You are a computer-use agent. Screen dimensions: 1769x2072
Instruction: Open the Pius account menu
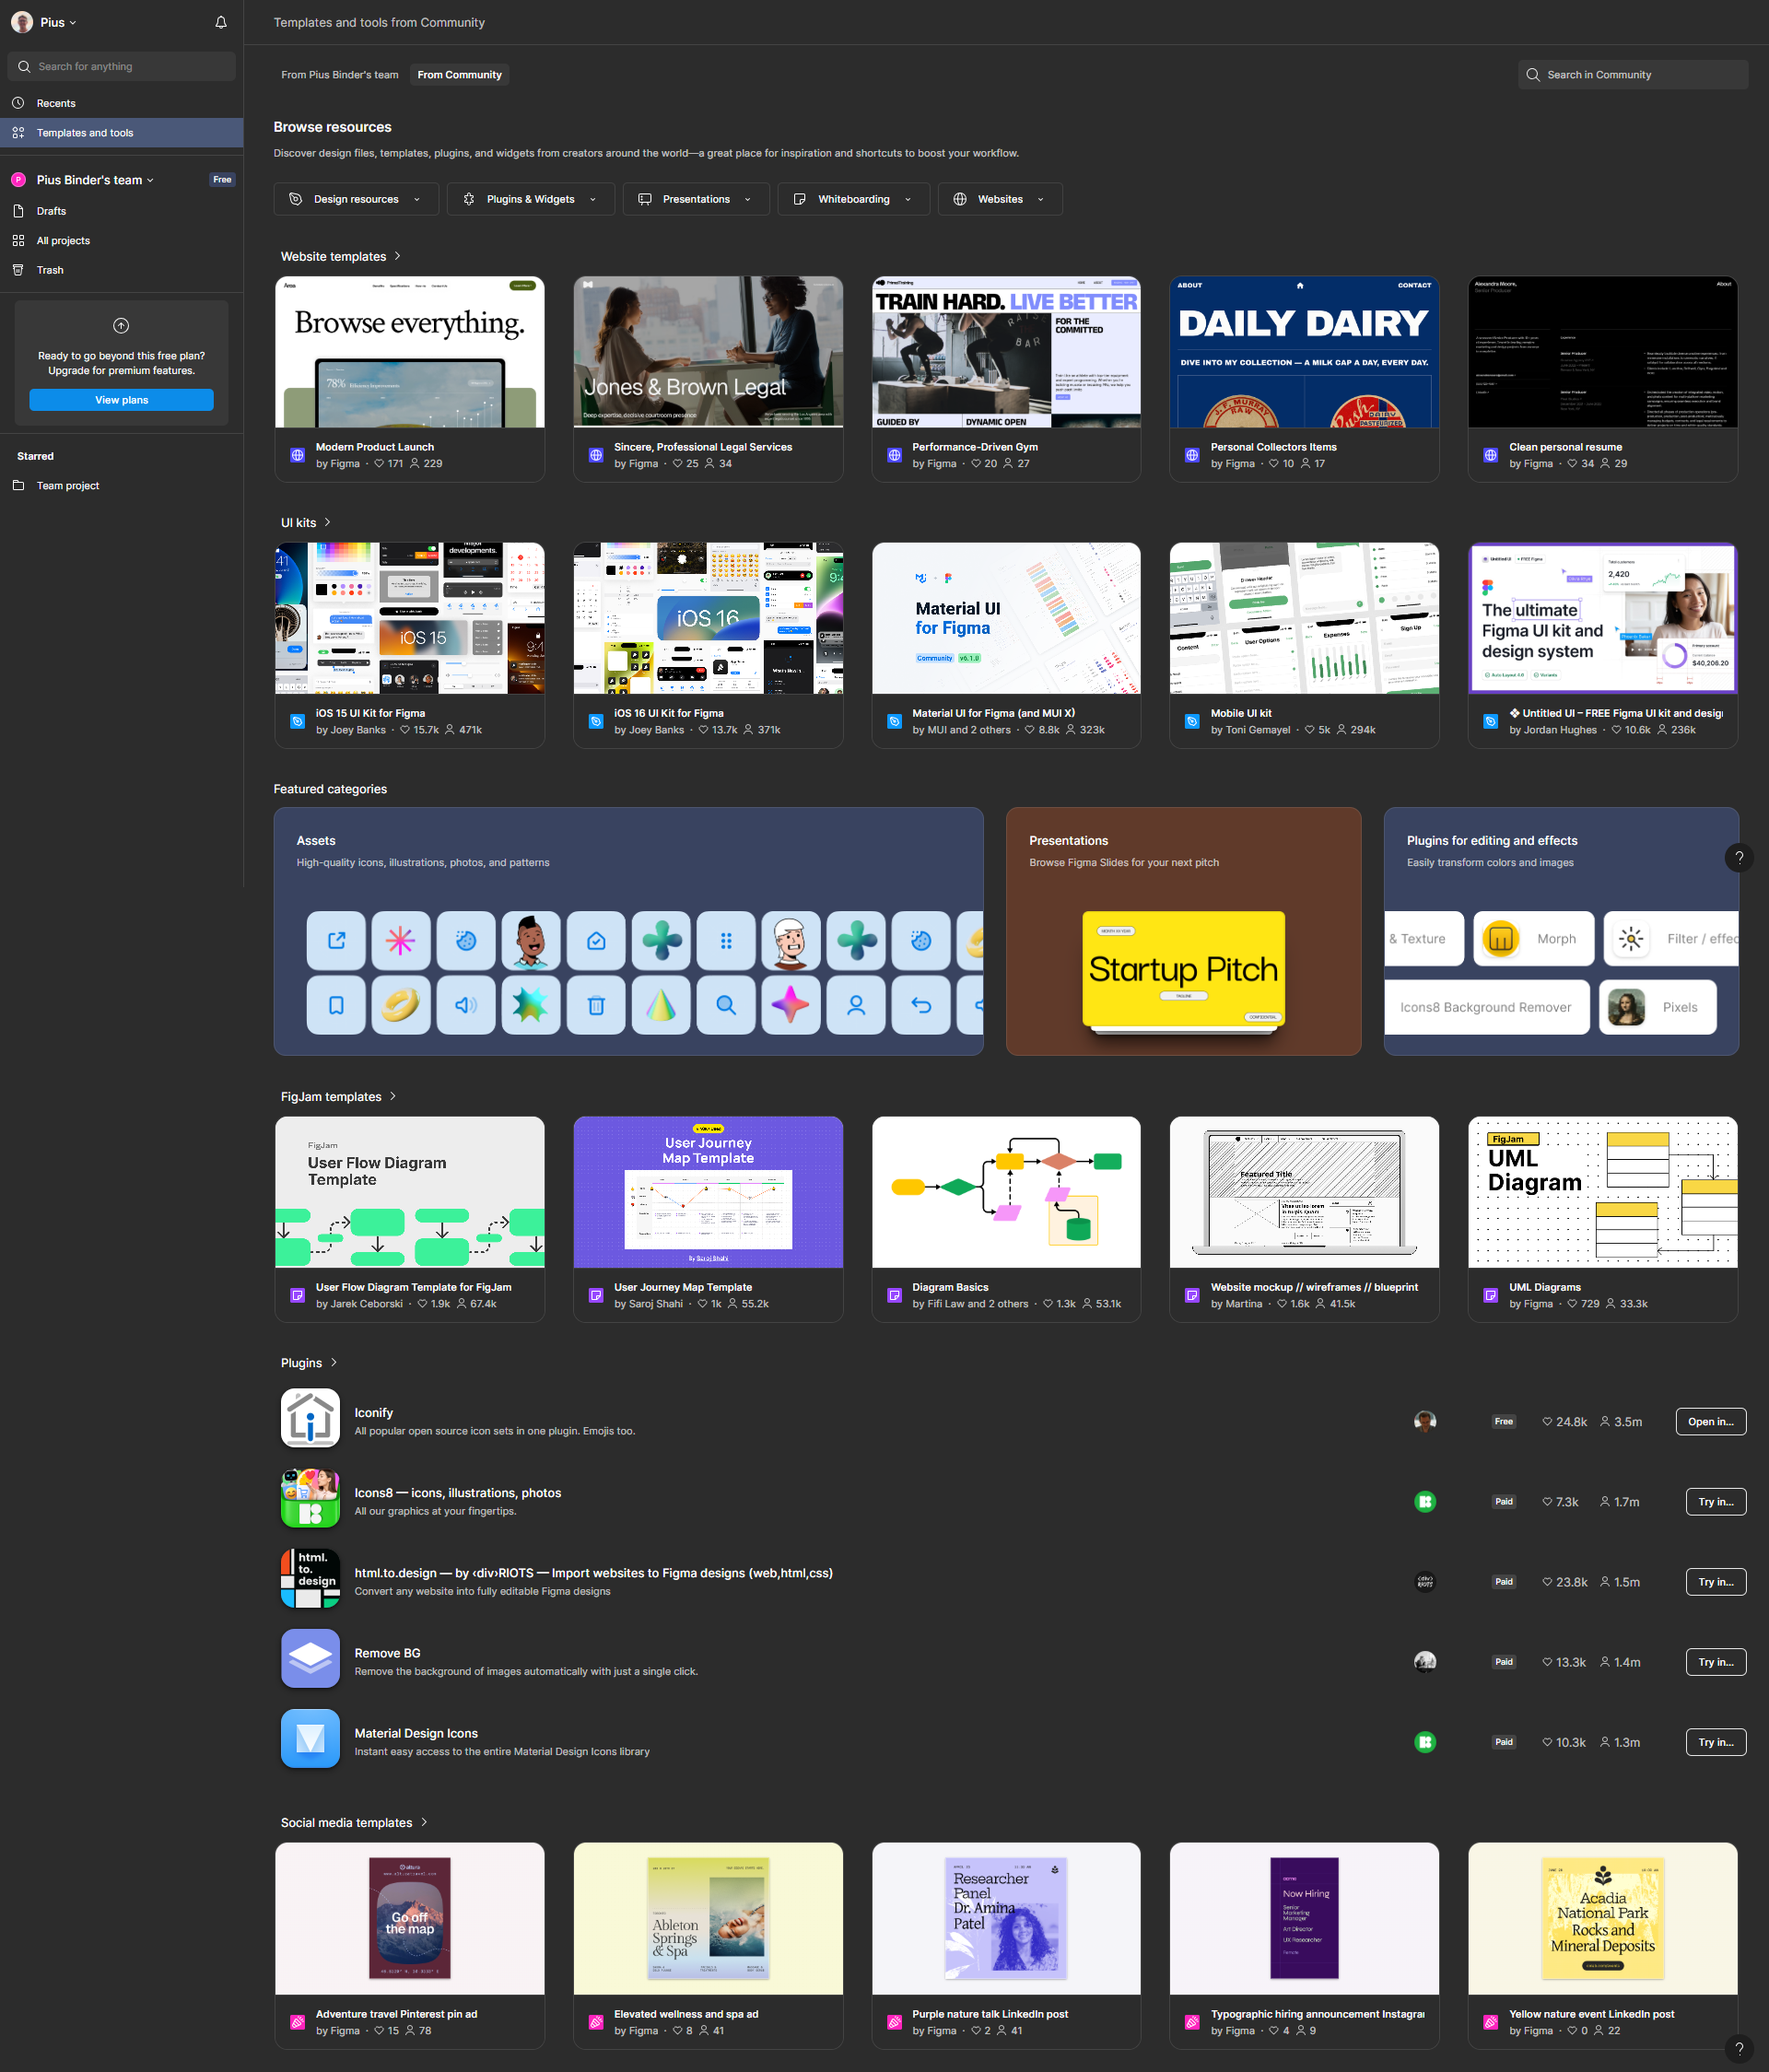(x=44, y=22)
